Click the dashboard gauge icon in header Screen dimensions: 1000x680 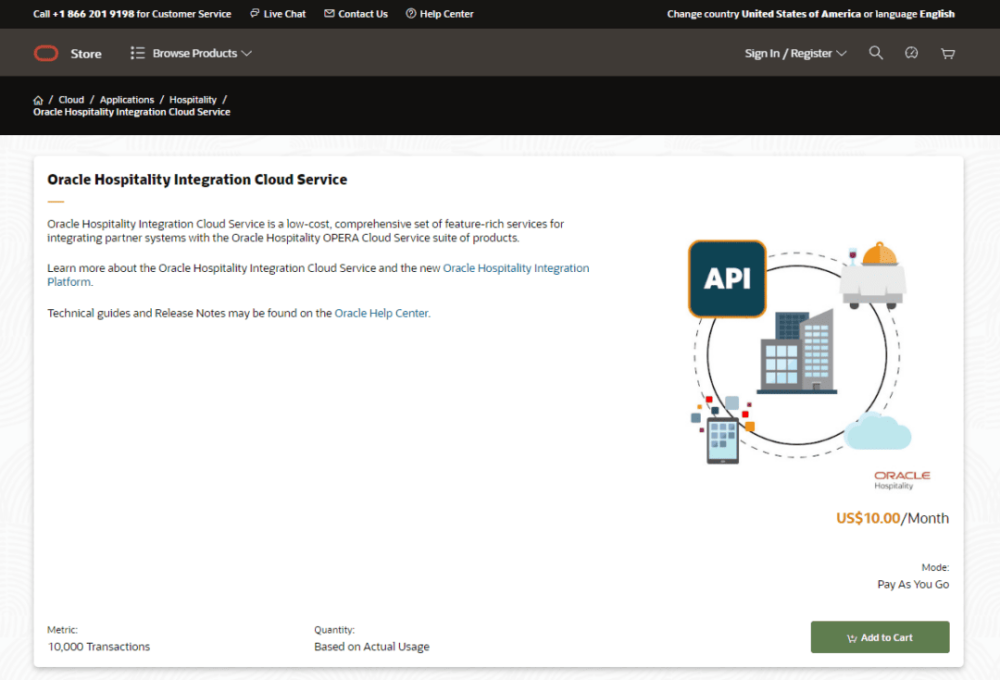click(911, 53)
